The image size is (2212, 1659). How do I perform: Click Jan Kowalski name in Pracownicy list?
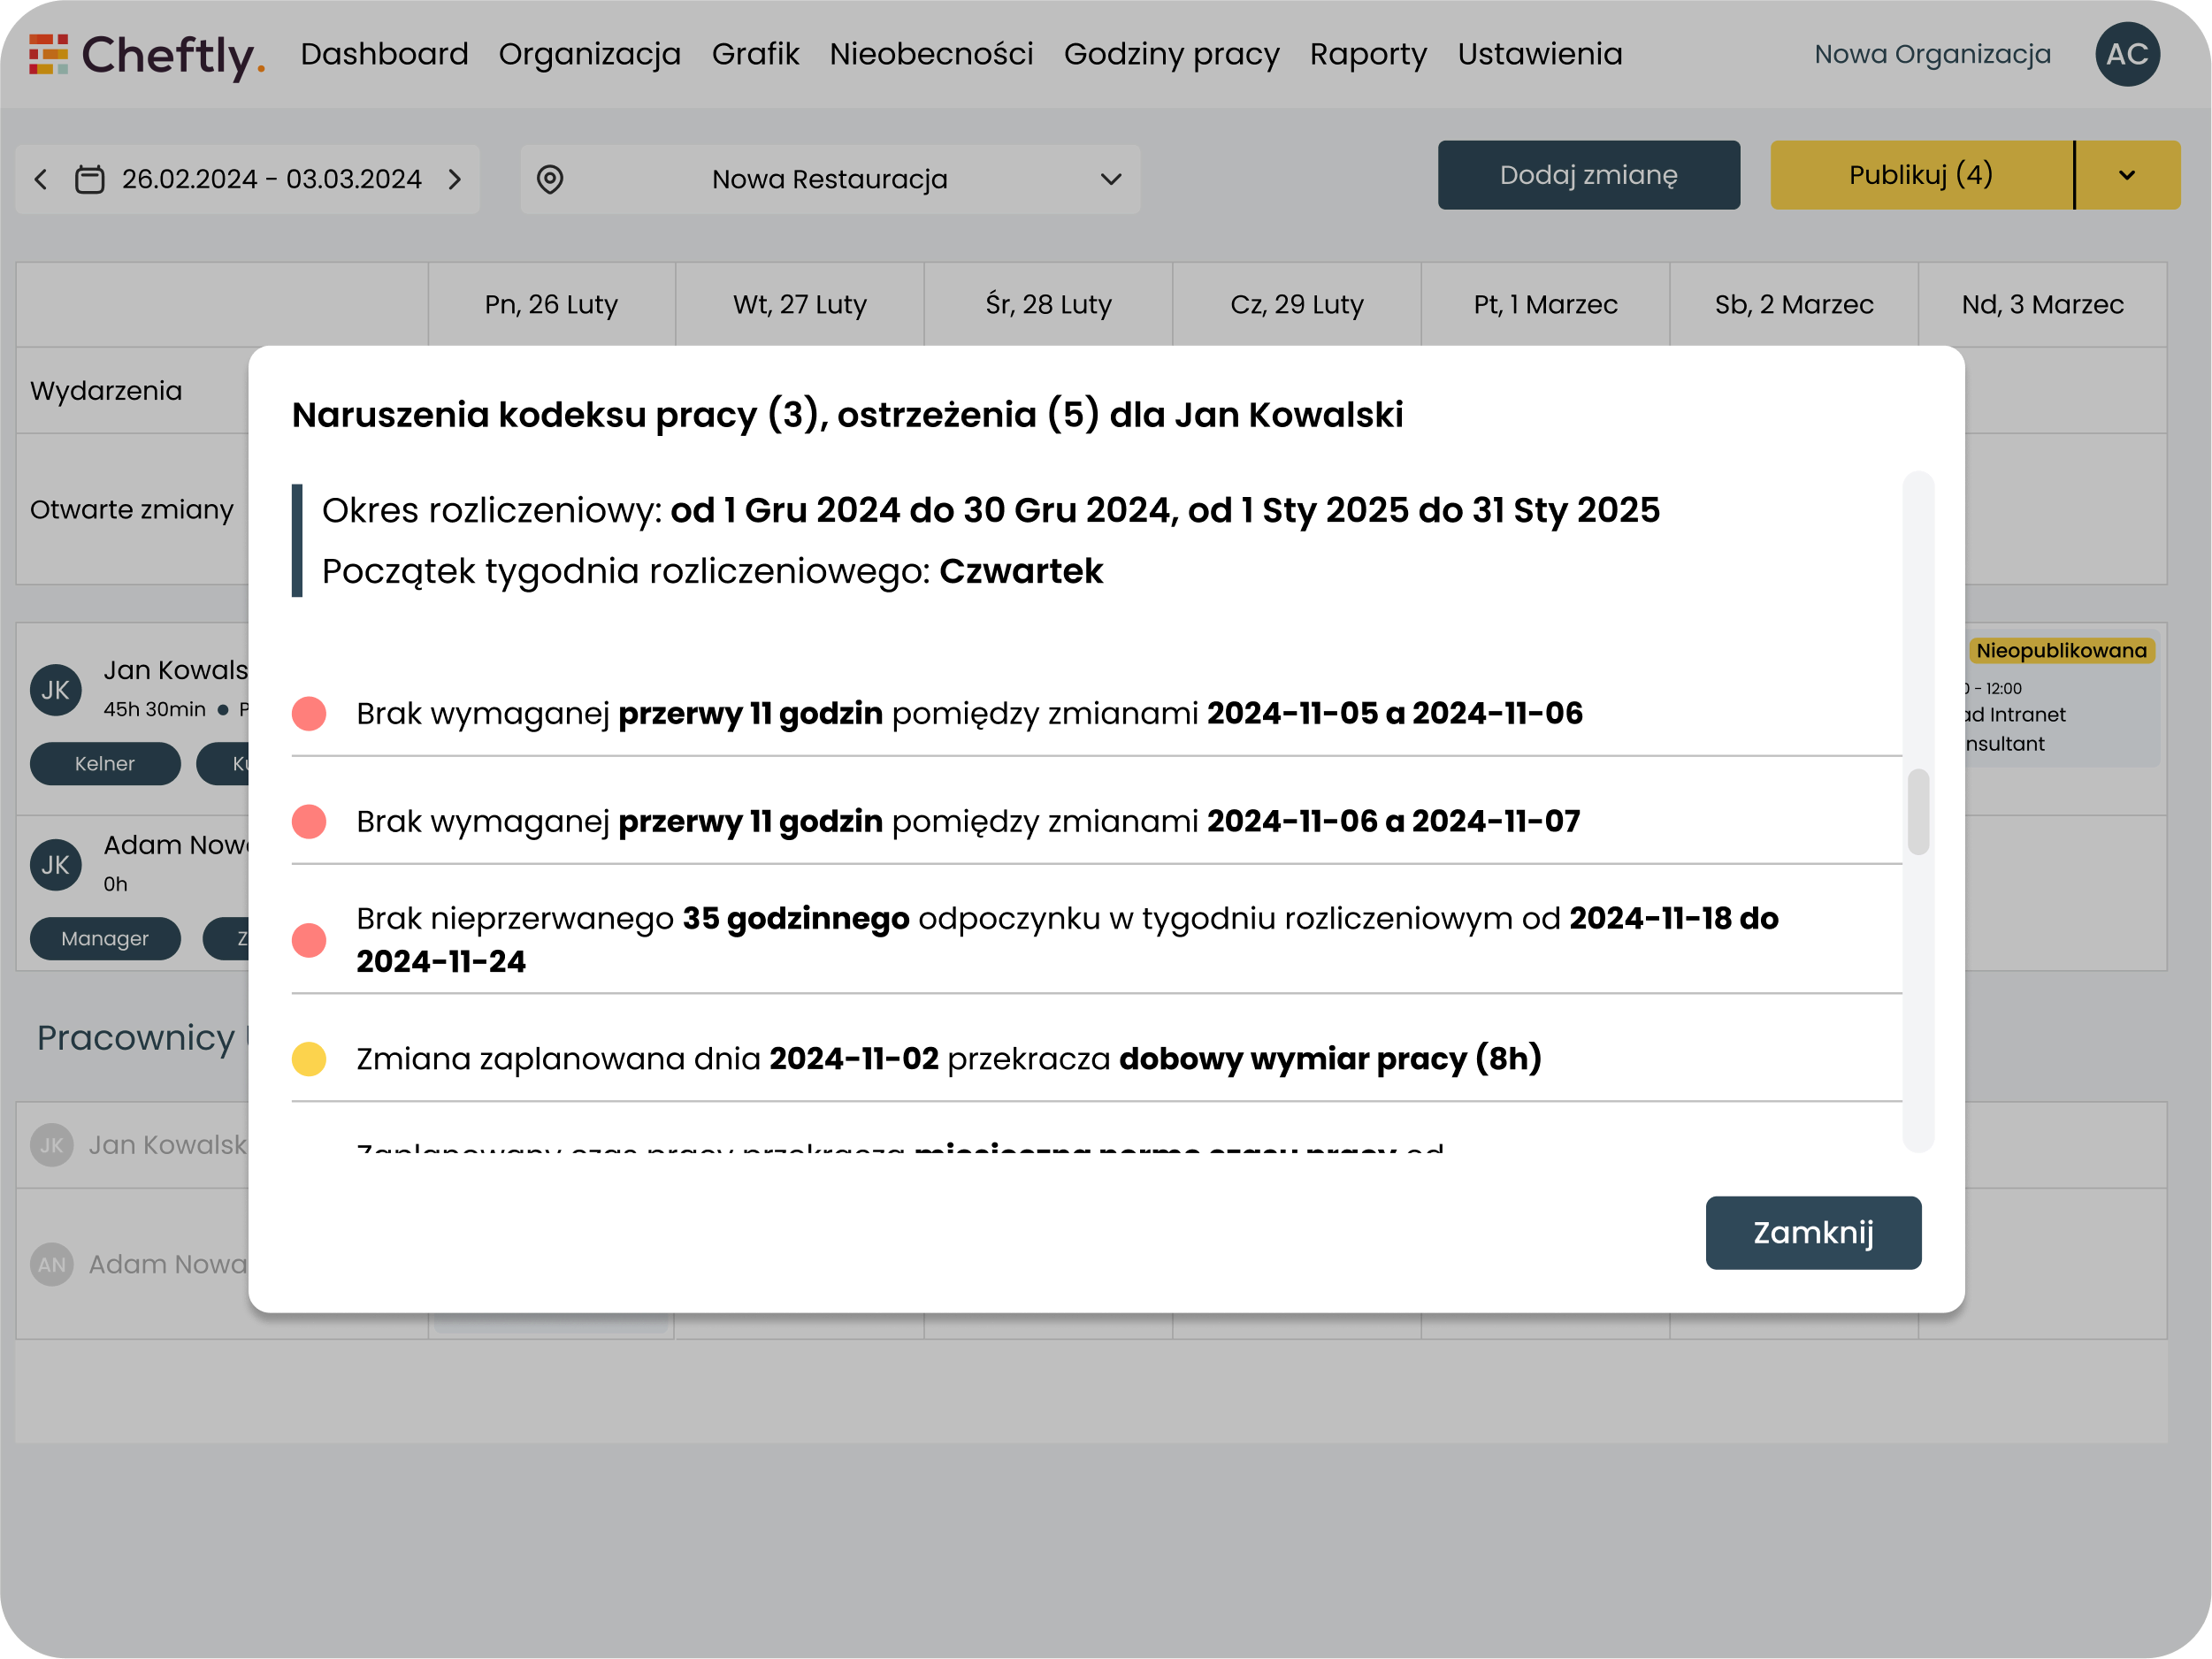(168, 1145)
